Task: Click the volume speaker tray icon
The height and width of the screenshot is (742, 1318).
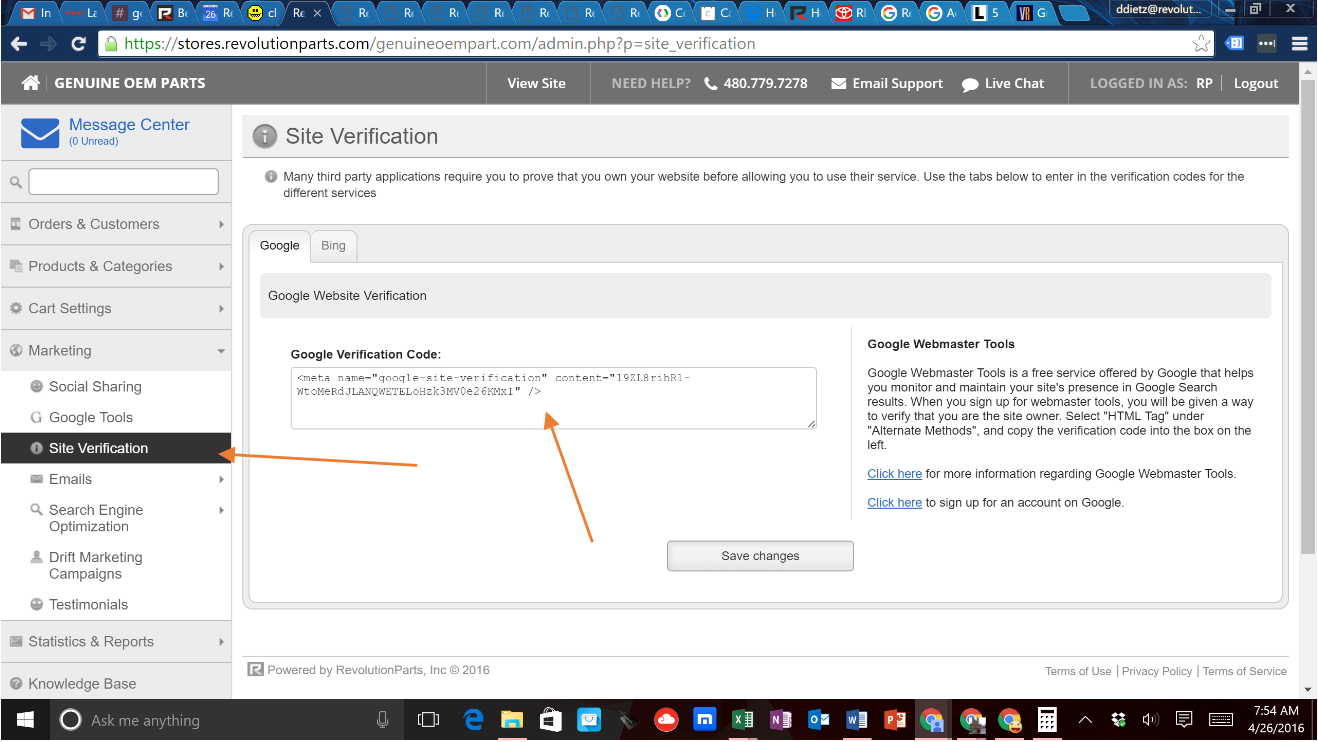Action: tap(1150, 719)
